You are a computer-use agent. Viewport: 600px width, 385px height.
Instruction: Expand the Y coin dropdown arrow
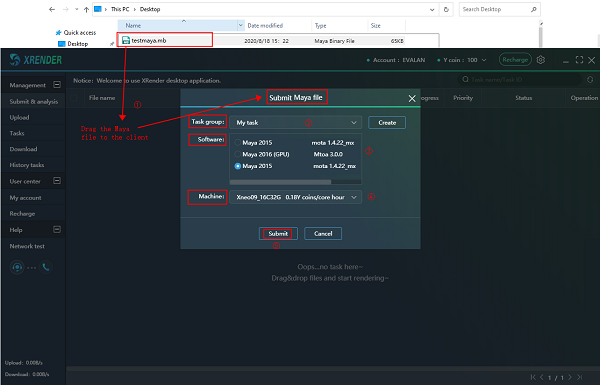pos(484,60)
